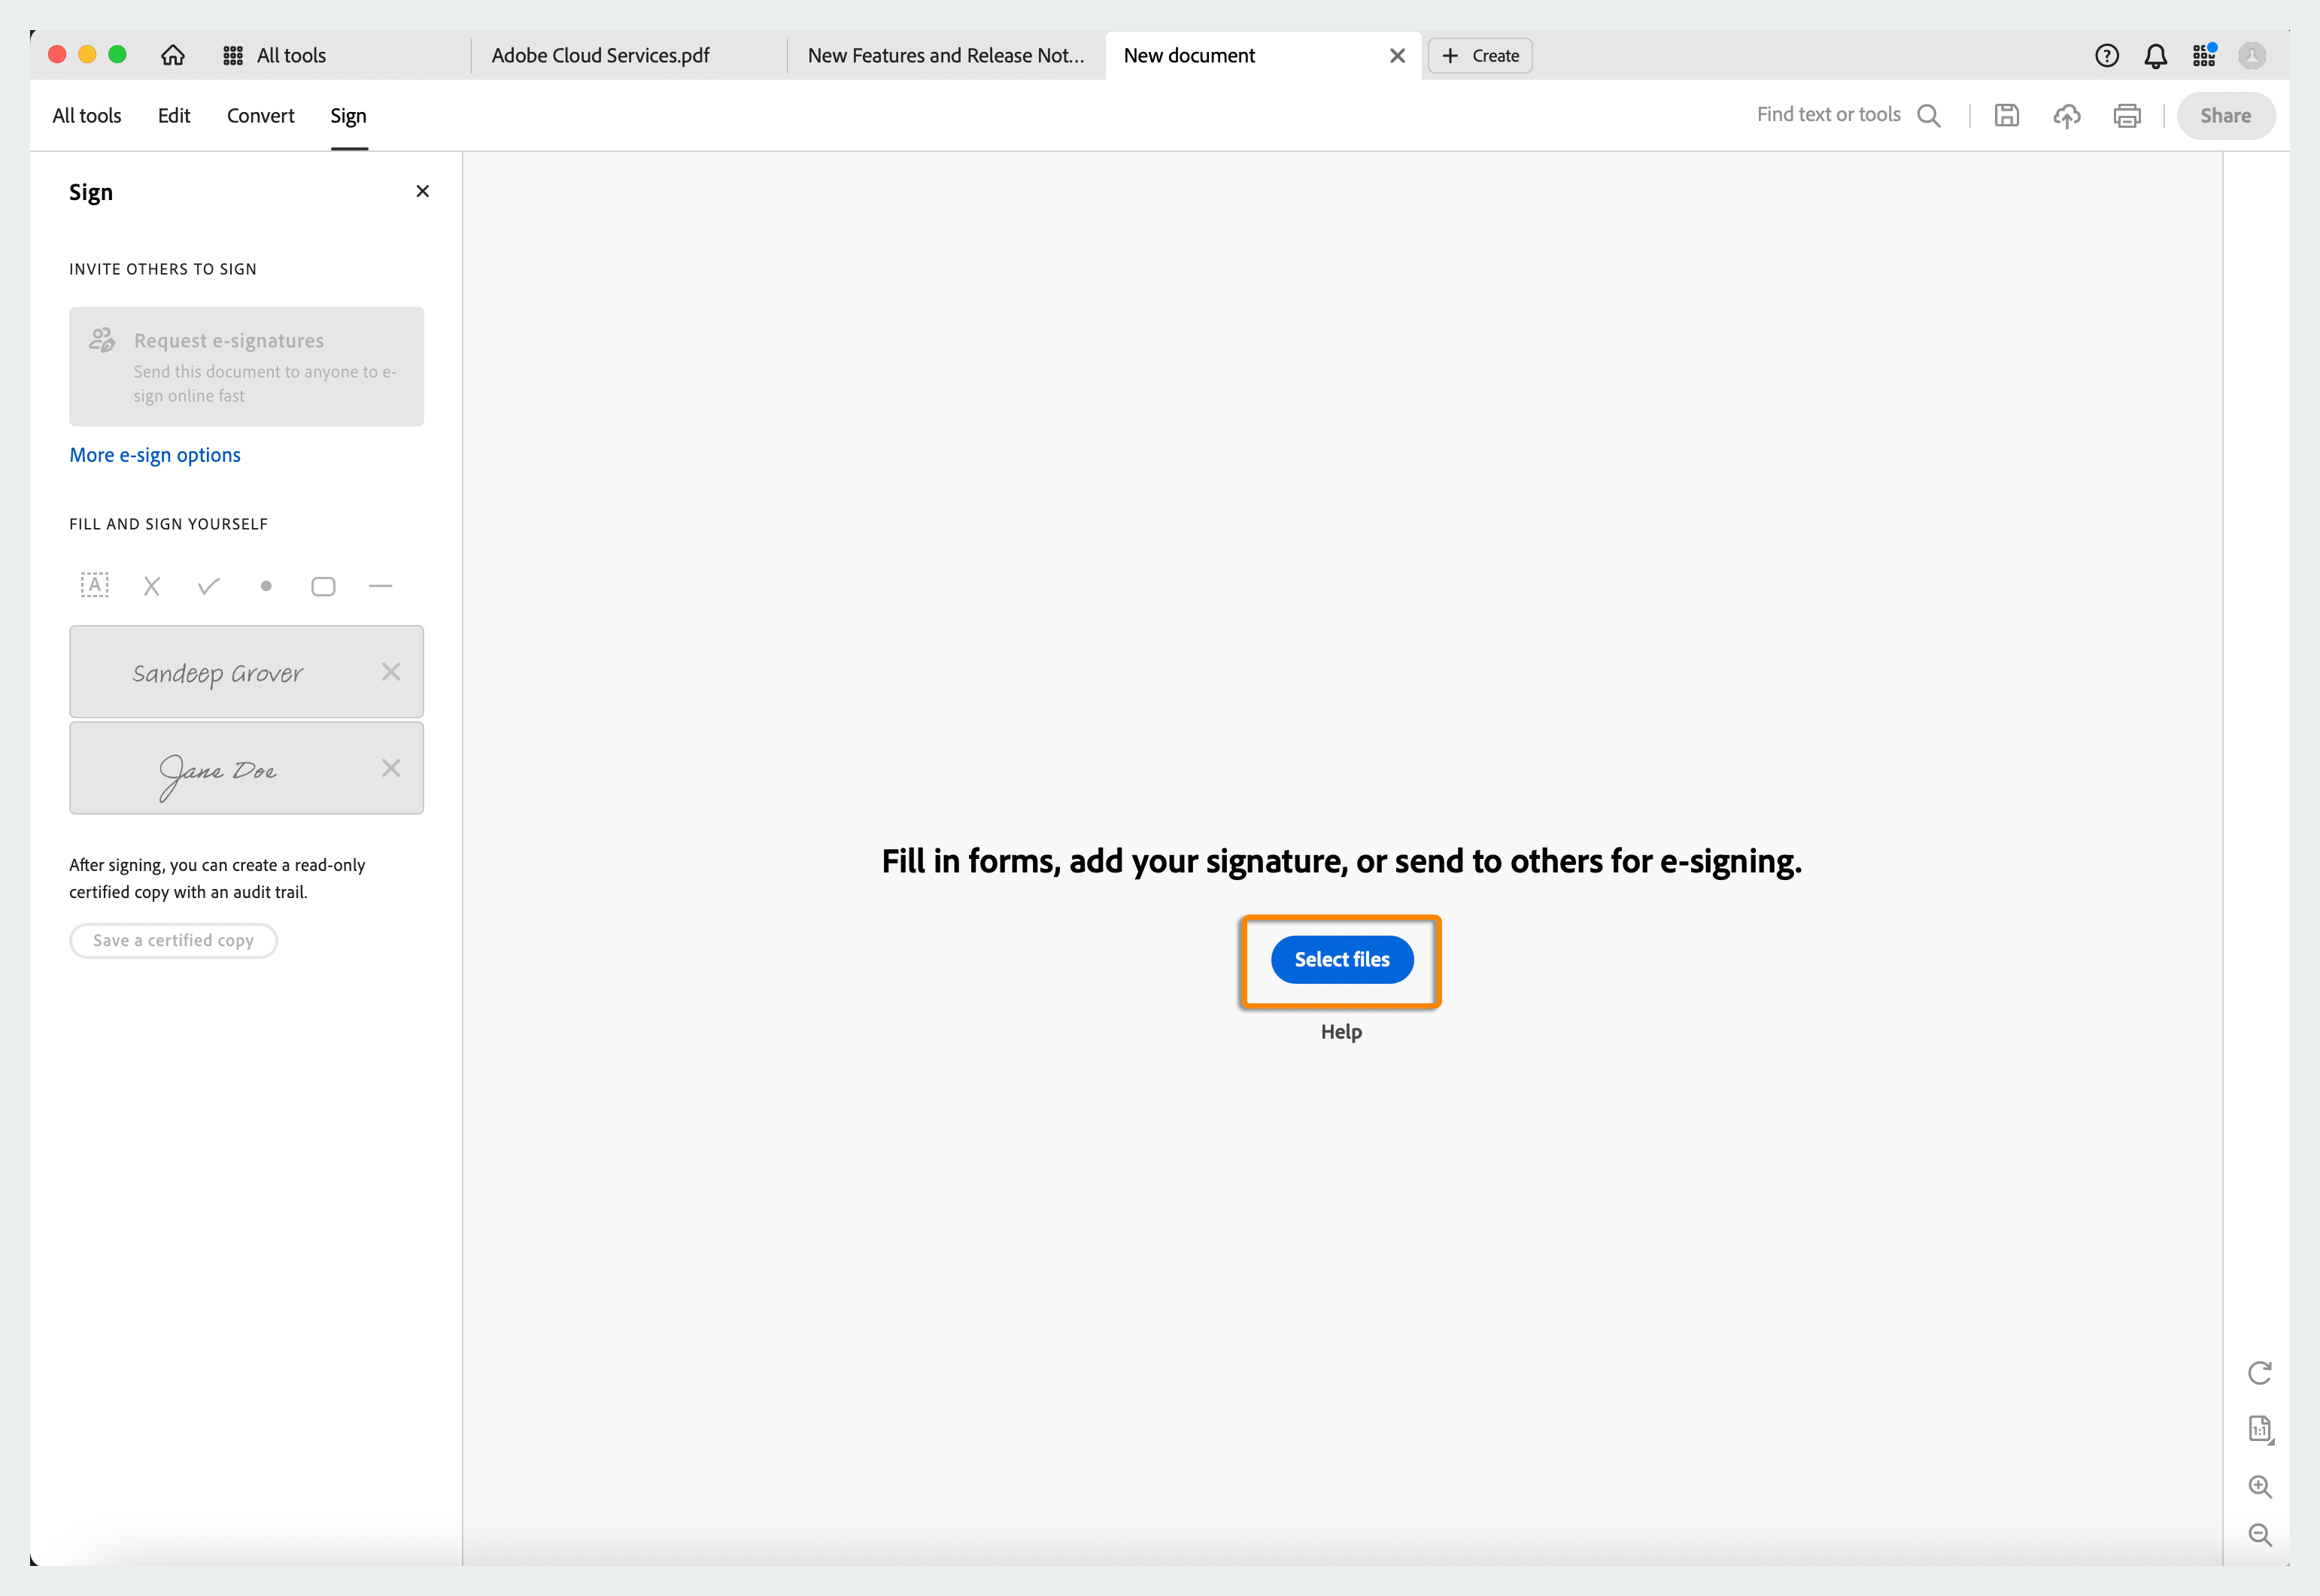Open More e-sign options link
Image resolution: width=2320 pixels, height=1596 pixels.
155,455
